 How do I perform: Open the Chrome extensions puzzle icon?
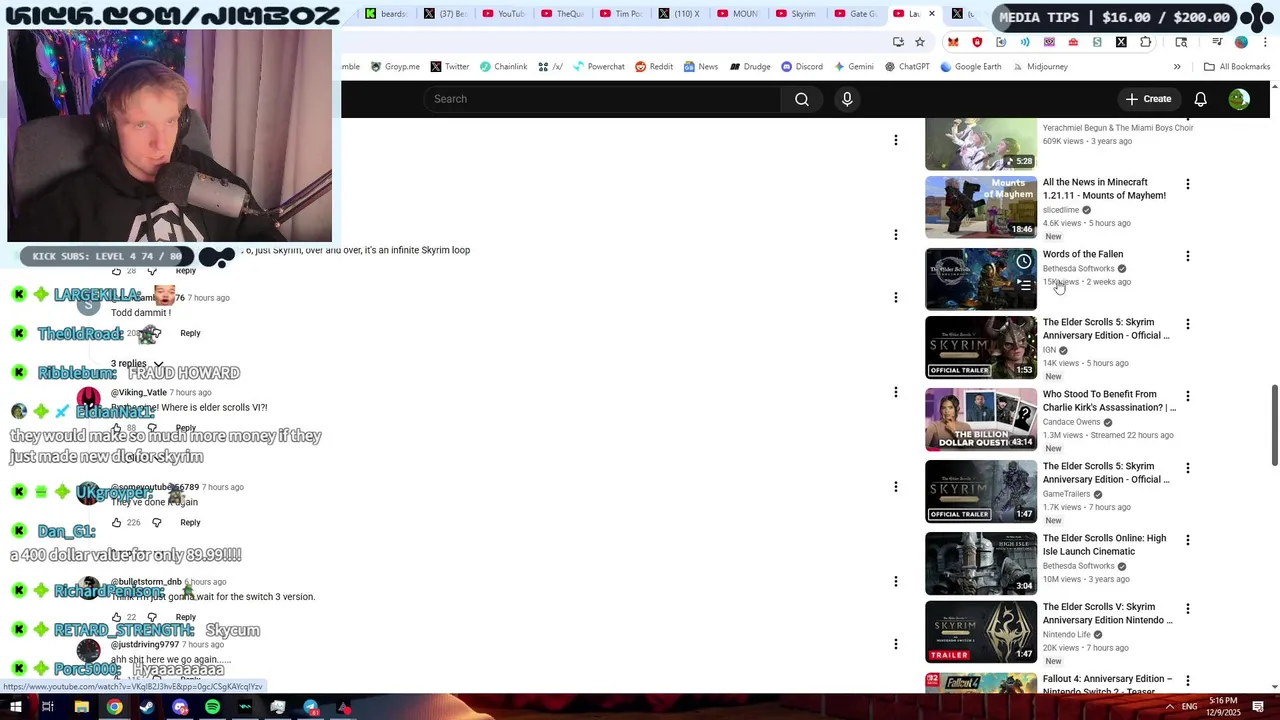1145,42
